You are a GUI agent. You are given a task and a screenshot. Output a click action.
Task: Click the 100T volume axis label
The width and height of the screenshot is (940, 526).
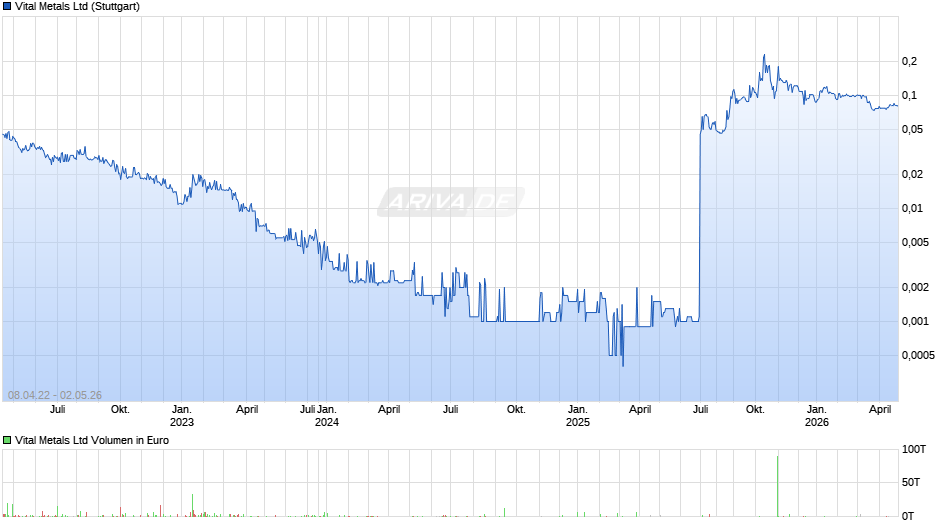[x=914, y=449]
